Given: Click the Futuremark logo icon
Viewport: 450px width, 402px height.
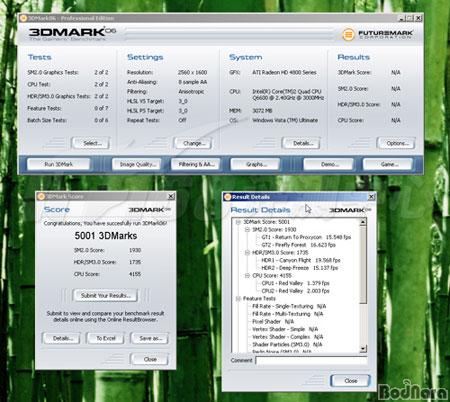Looking at the screenshot, I should point(348,34).
